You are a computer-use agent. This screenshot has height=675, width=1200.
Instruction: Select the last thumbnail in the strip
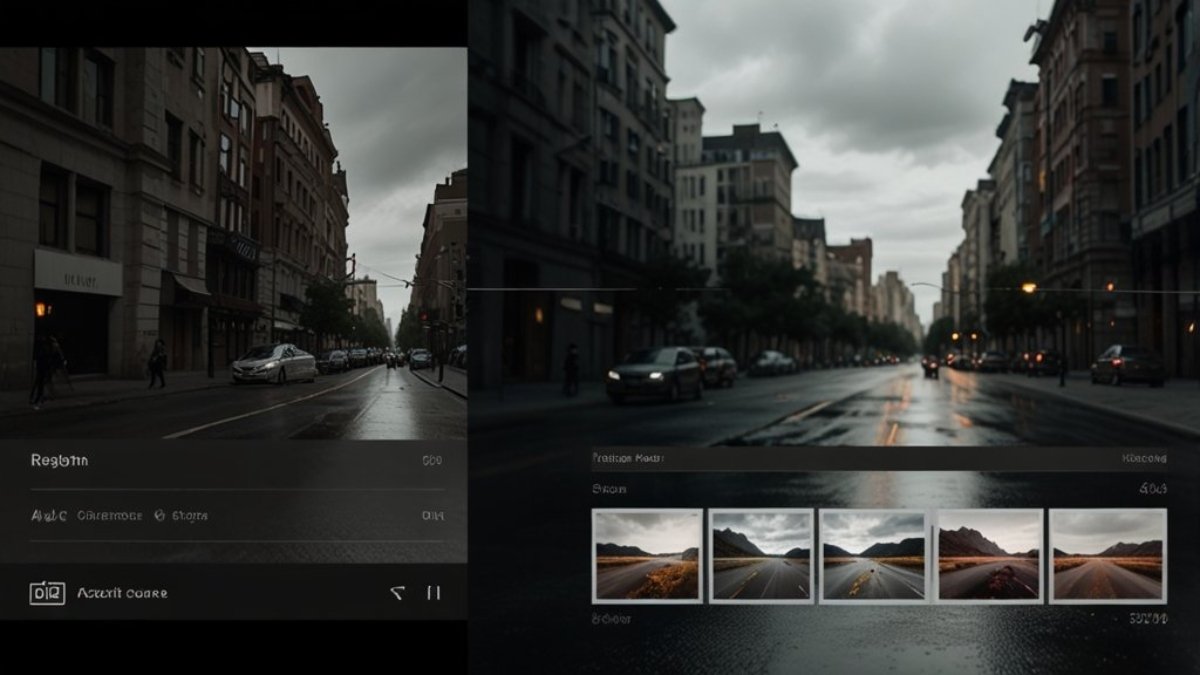click(1107, 556)
